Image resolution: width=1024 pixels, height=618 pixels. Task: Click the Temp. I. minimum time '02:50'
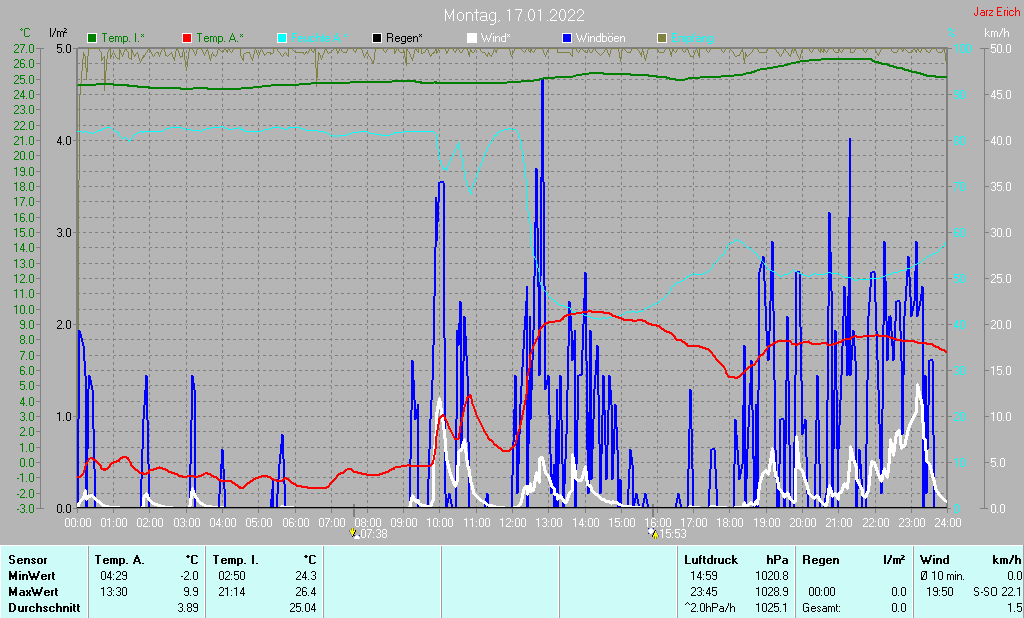pyautogui.click(x=232, y=576)
